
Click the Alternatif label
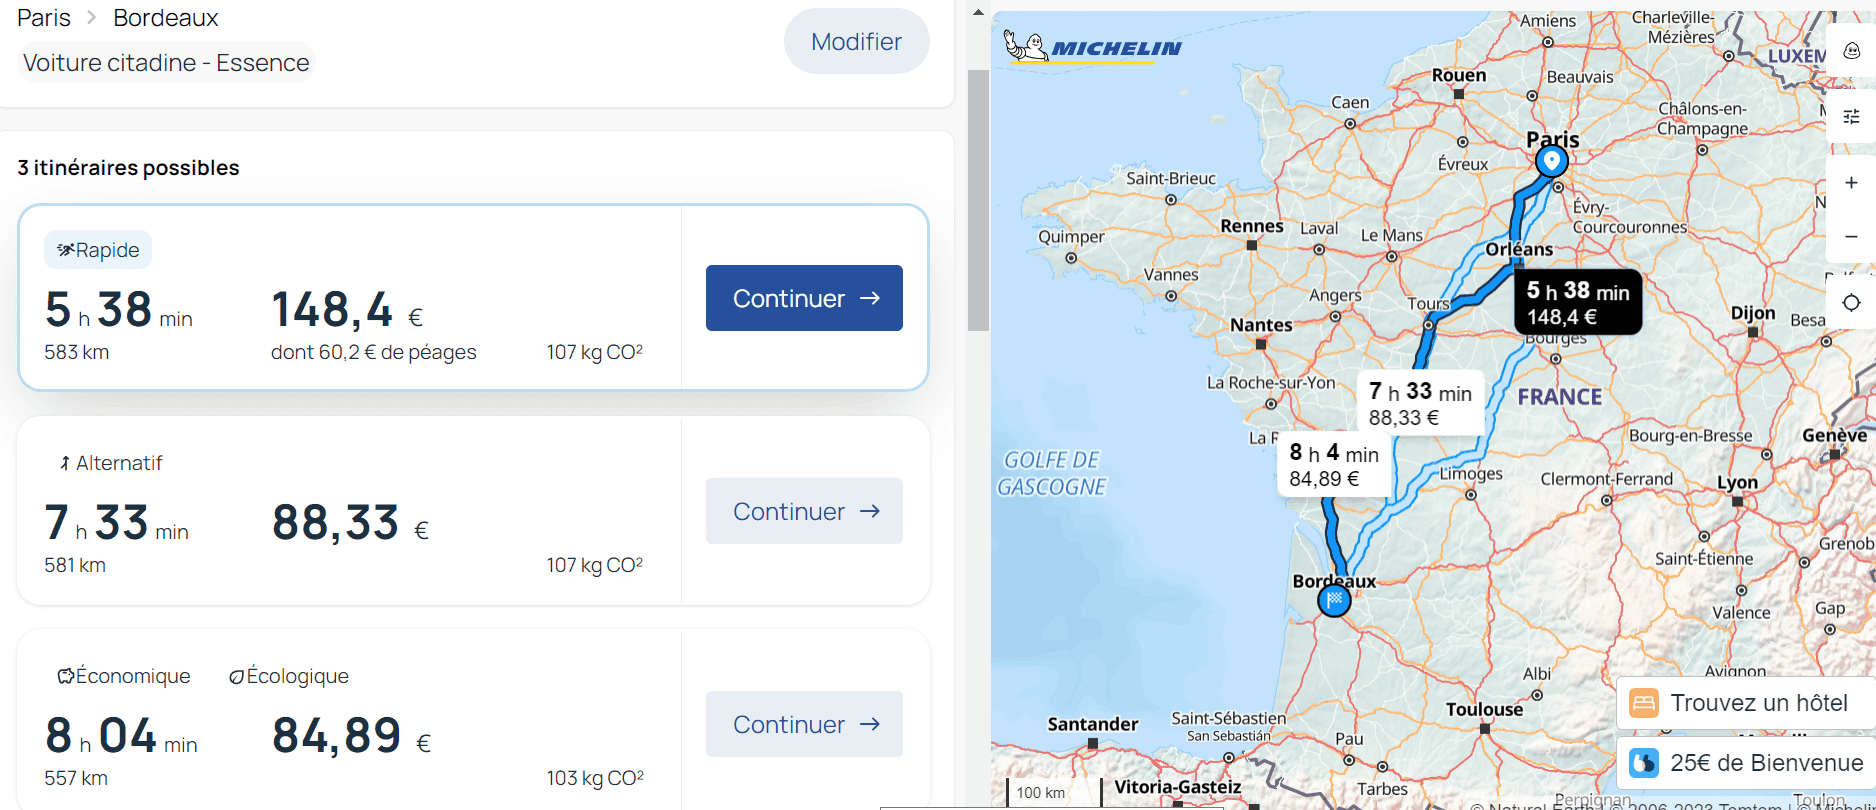tap(119, 463)
